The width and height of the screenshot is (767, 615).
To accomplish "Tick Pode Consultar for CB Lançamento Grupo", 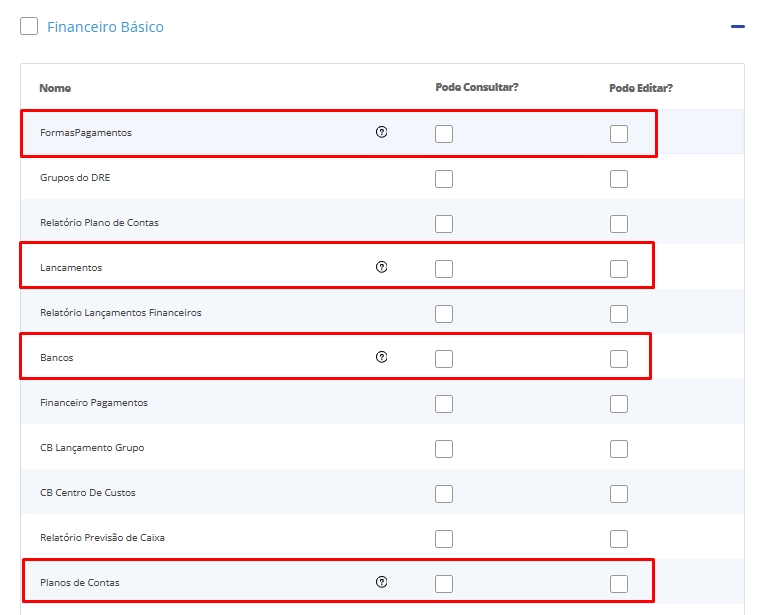I will 444,449.
